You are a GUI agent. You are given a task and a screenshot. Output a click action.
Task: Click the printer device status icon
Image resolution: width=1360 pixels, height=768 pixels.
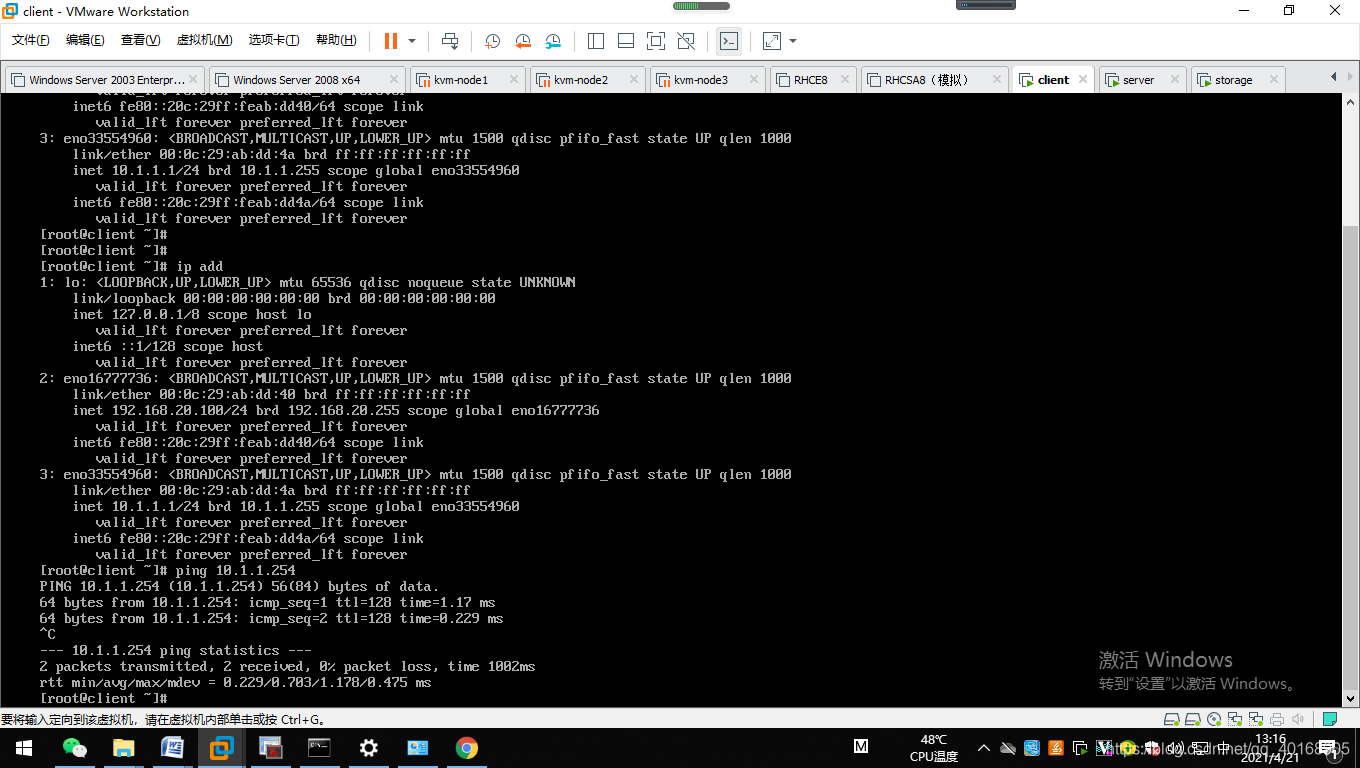pos(1276,719)
